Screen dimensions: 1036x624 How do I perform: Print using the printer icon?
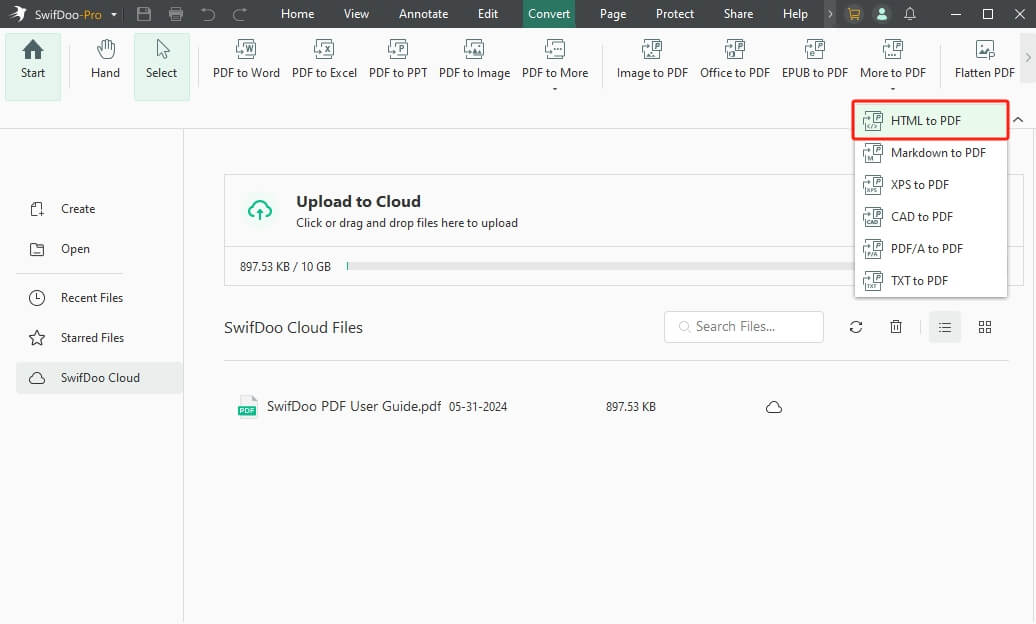pyautogui.click(x=176, y=14)
